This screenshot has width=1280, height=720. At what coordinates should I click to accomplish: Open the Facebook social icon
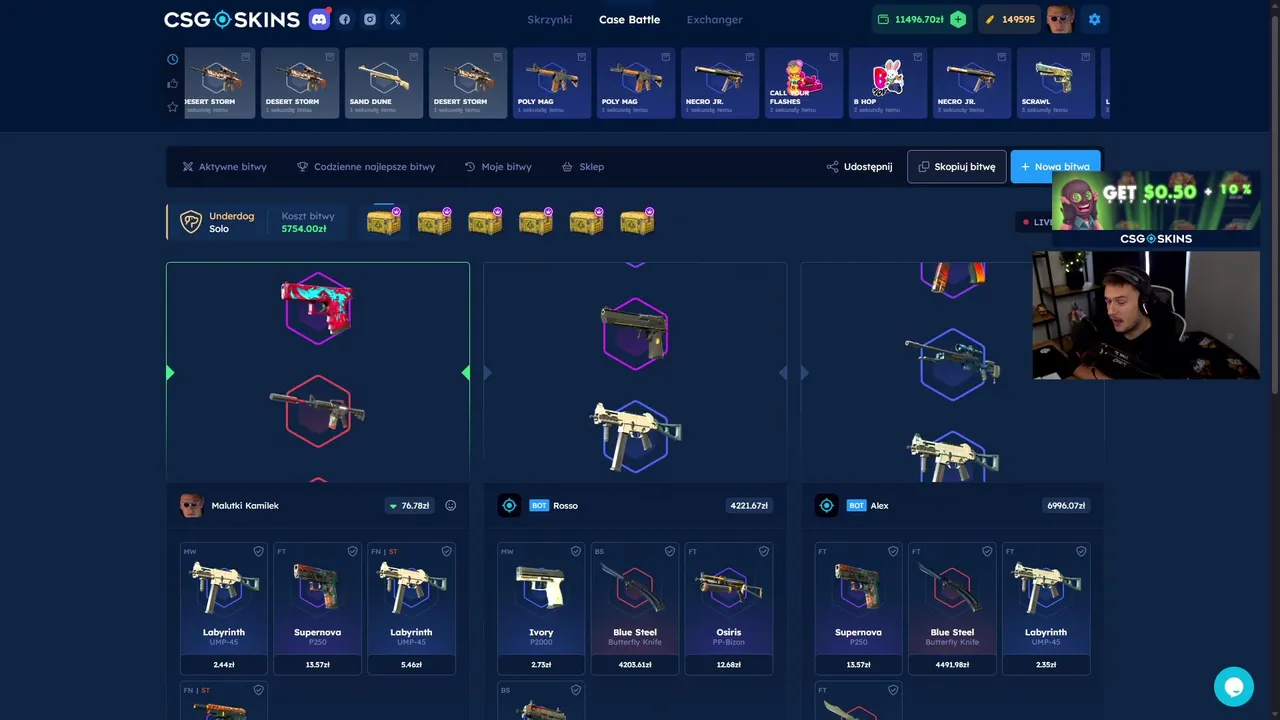pyautogui.click(x=345, y=19)
